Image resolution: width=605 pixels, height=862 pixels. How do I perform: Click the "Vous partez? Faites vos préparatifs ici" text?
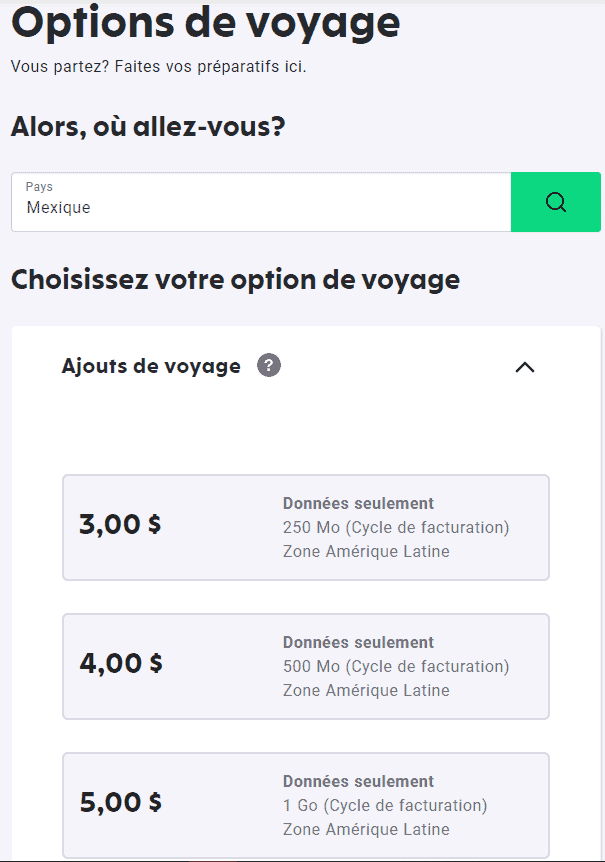[x=158, y=67]
